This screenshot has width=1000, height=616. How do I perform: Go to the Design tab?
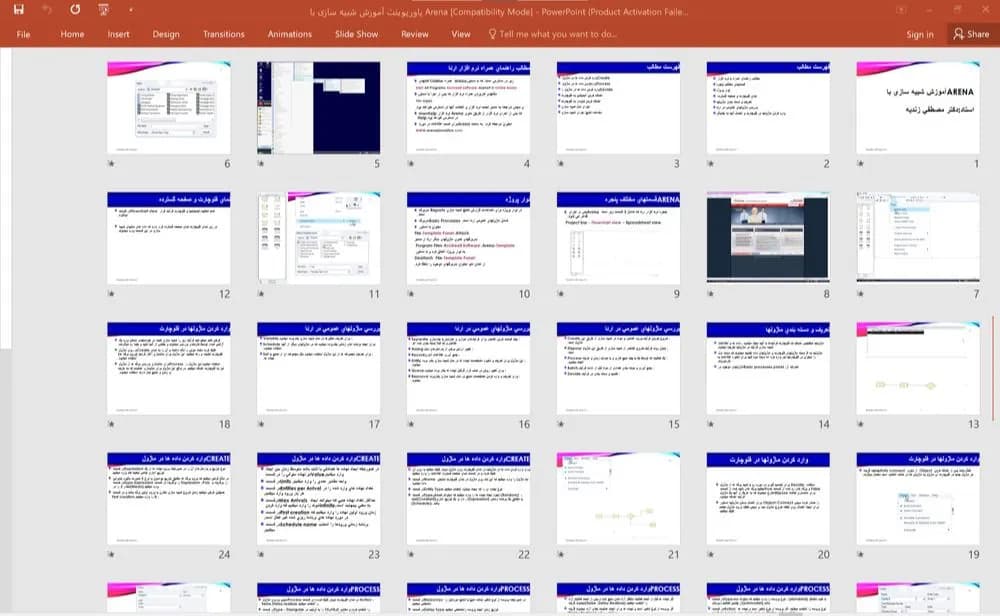pyautogui.click(x=166, y=34)
